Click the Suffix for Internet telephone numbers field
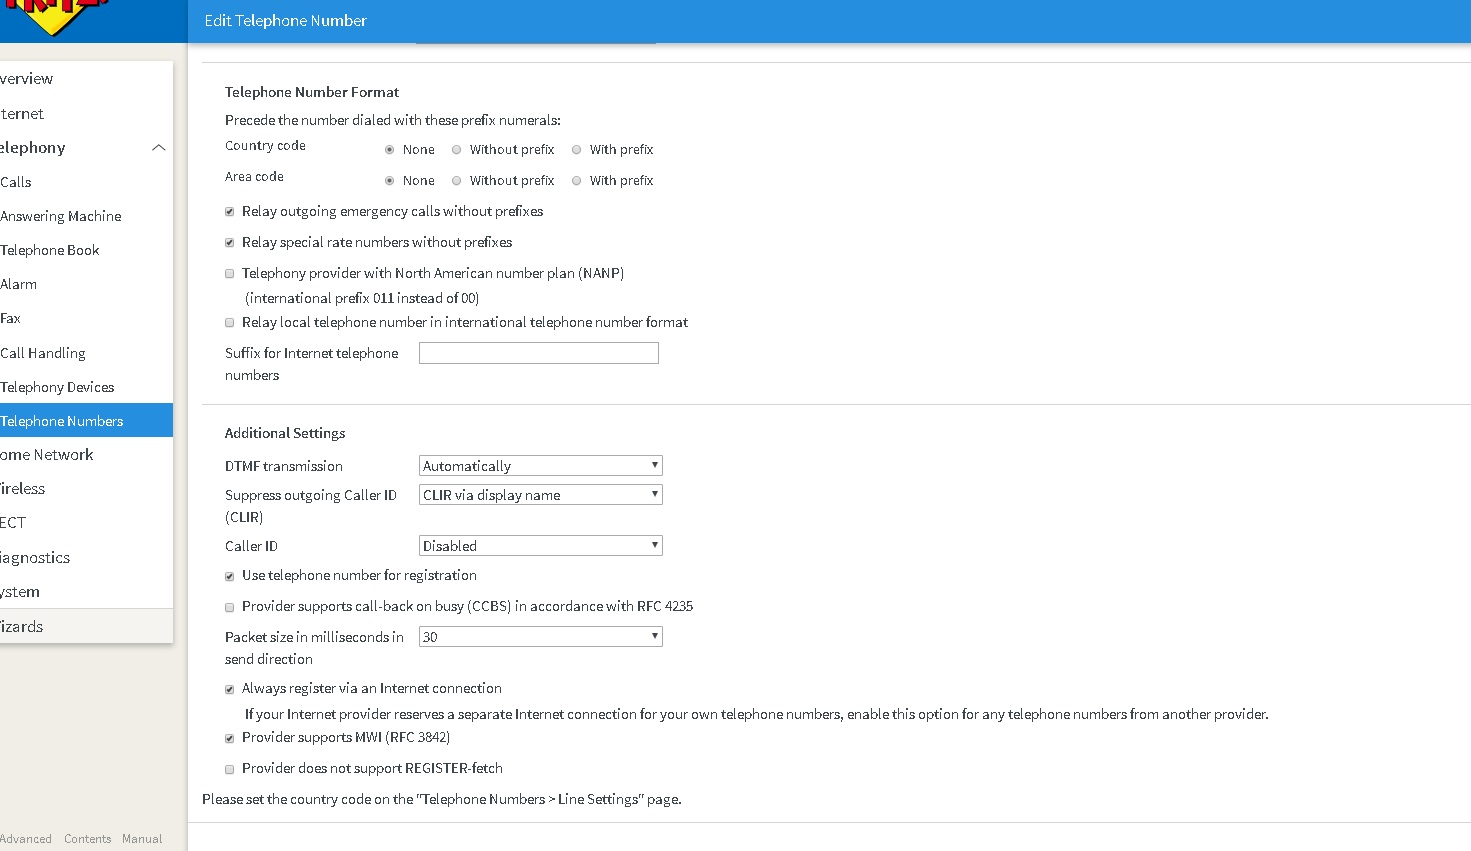1471x851 pixels. (x=538, y=353)
